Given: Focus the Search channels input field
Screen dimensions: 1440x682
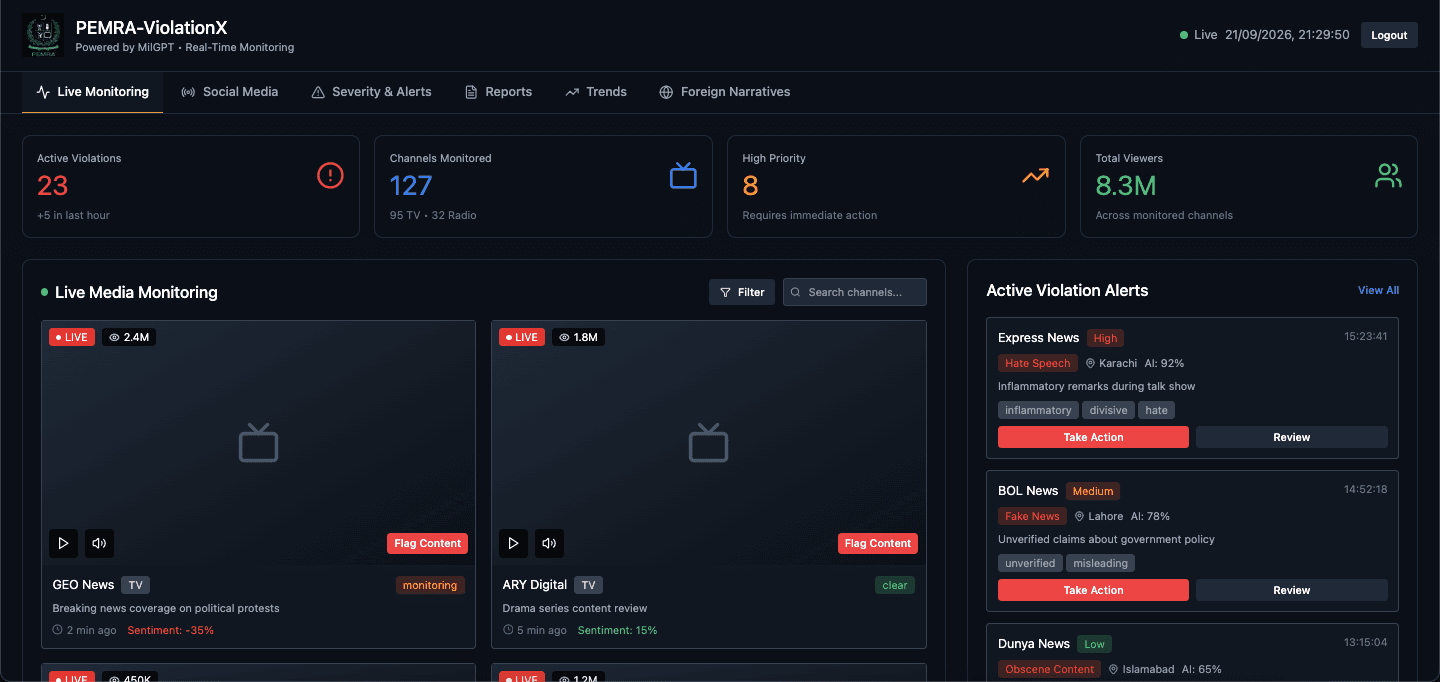Looking at the screenshot, I should coord(855,292).
